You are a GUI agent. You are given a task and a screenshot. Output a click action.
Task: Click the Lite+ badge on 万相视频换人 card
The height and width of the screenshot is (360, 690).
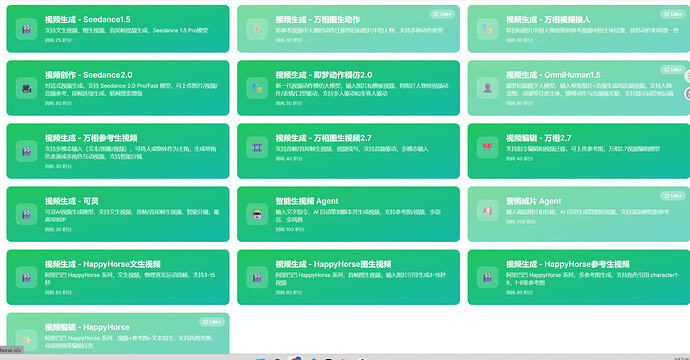coord(673,14)
